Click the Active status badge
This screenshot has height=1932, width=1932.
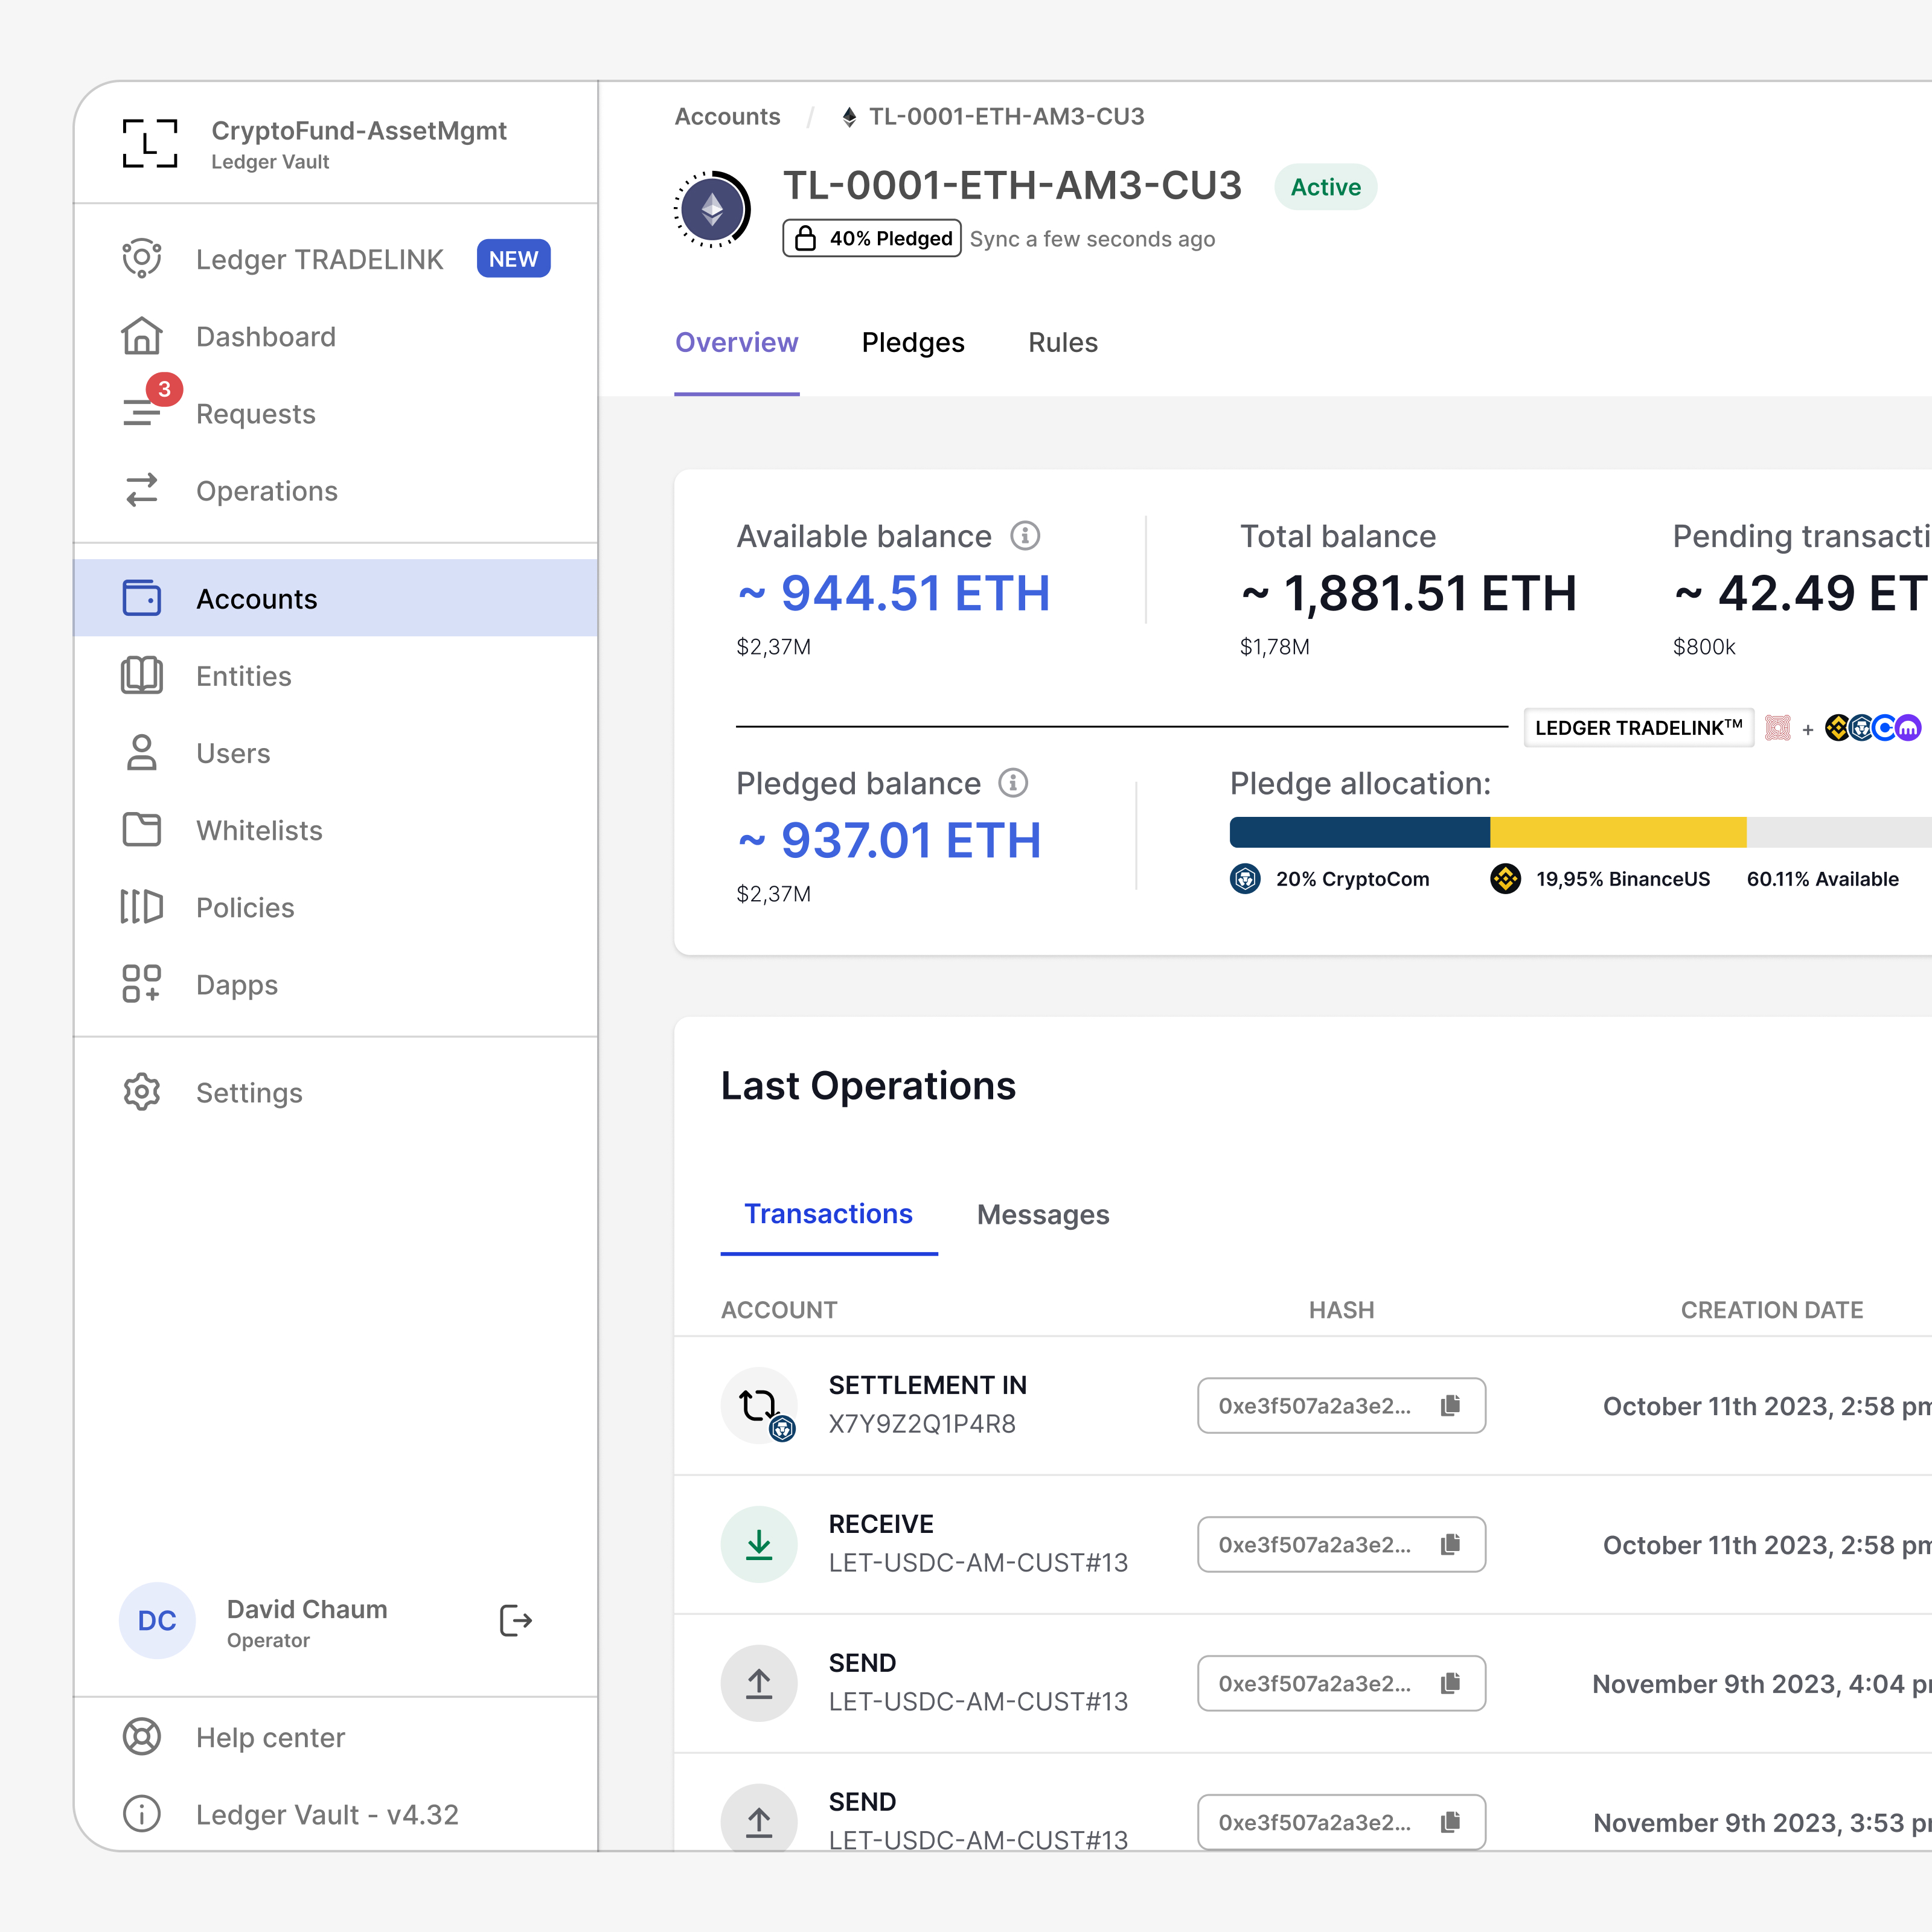click(1325, 187)
